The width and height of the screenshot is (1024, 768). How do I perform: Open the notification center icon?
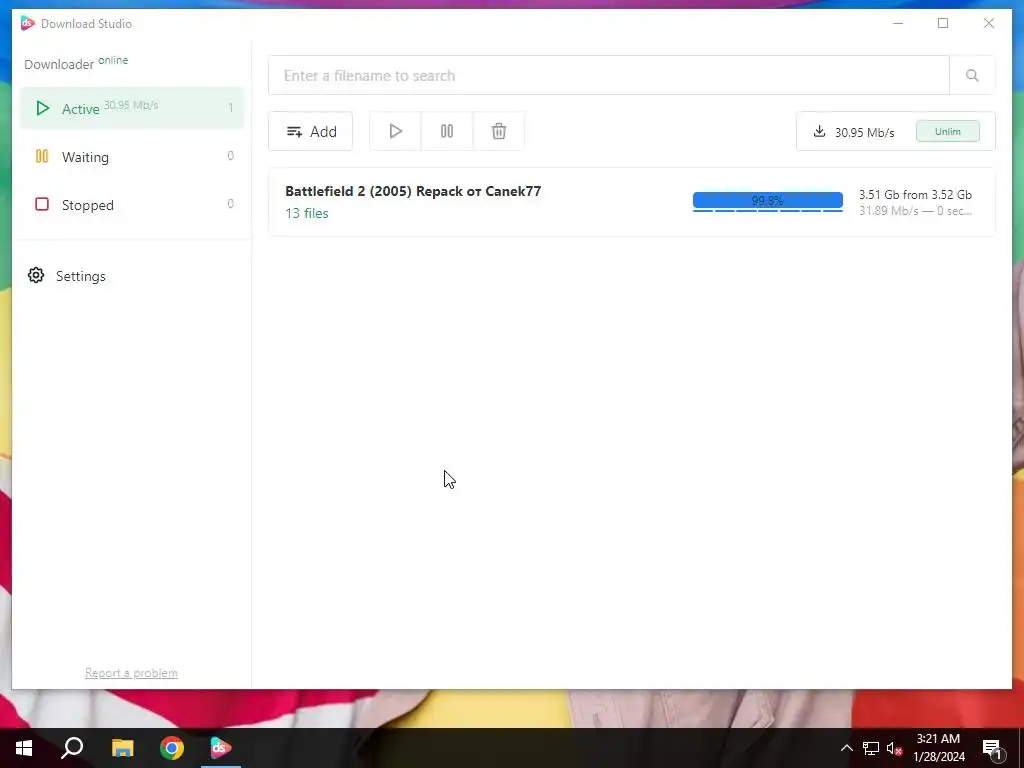992,748
